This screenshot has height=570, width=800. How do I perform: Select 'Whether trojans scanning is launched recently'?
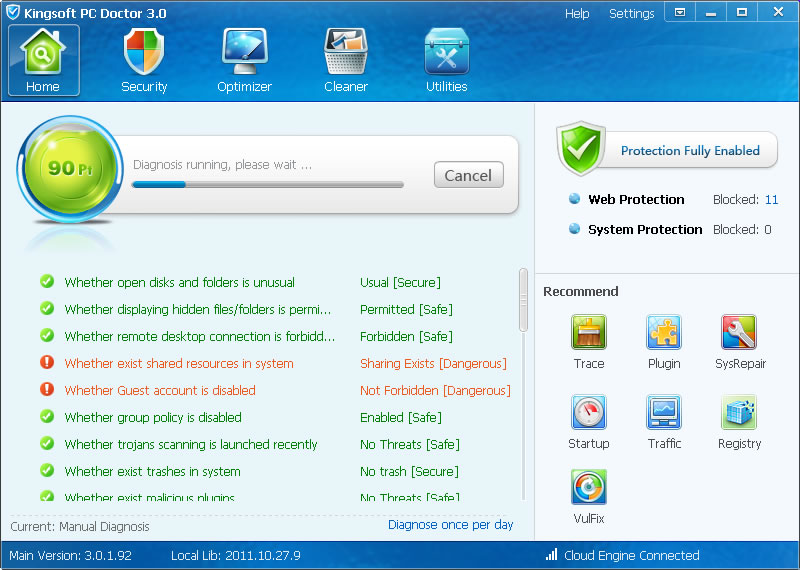point(191,444)
